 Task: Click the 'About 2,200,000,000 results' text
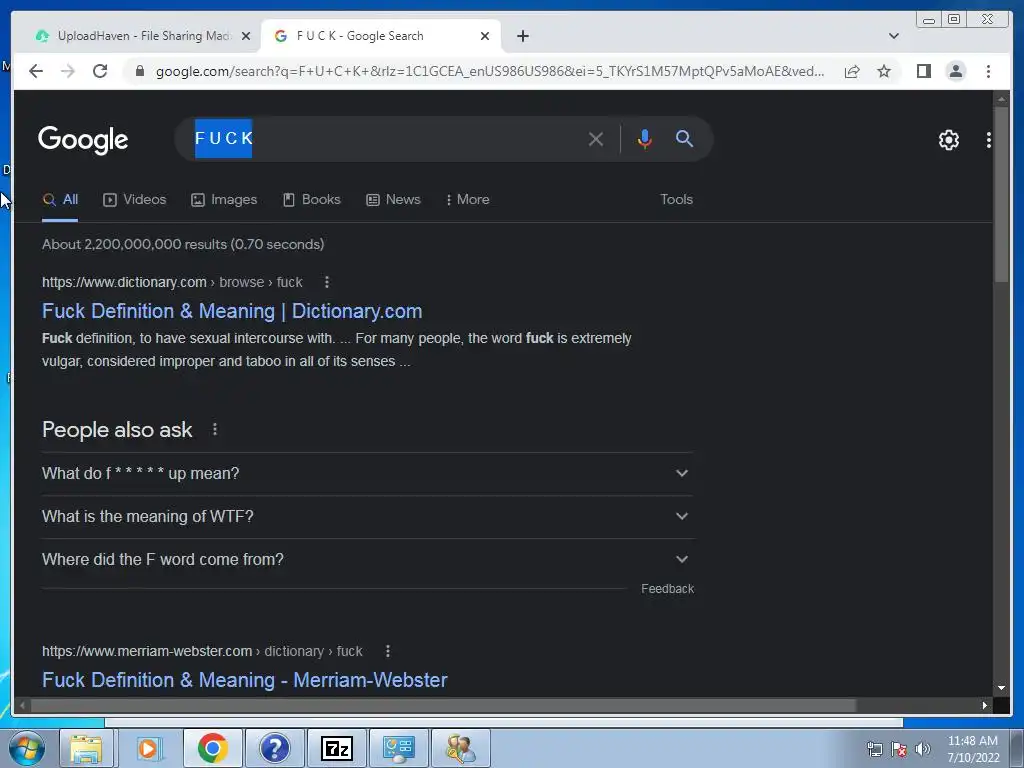pos(183,244)
